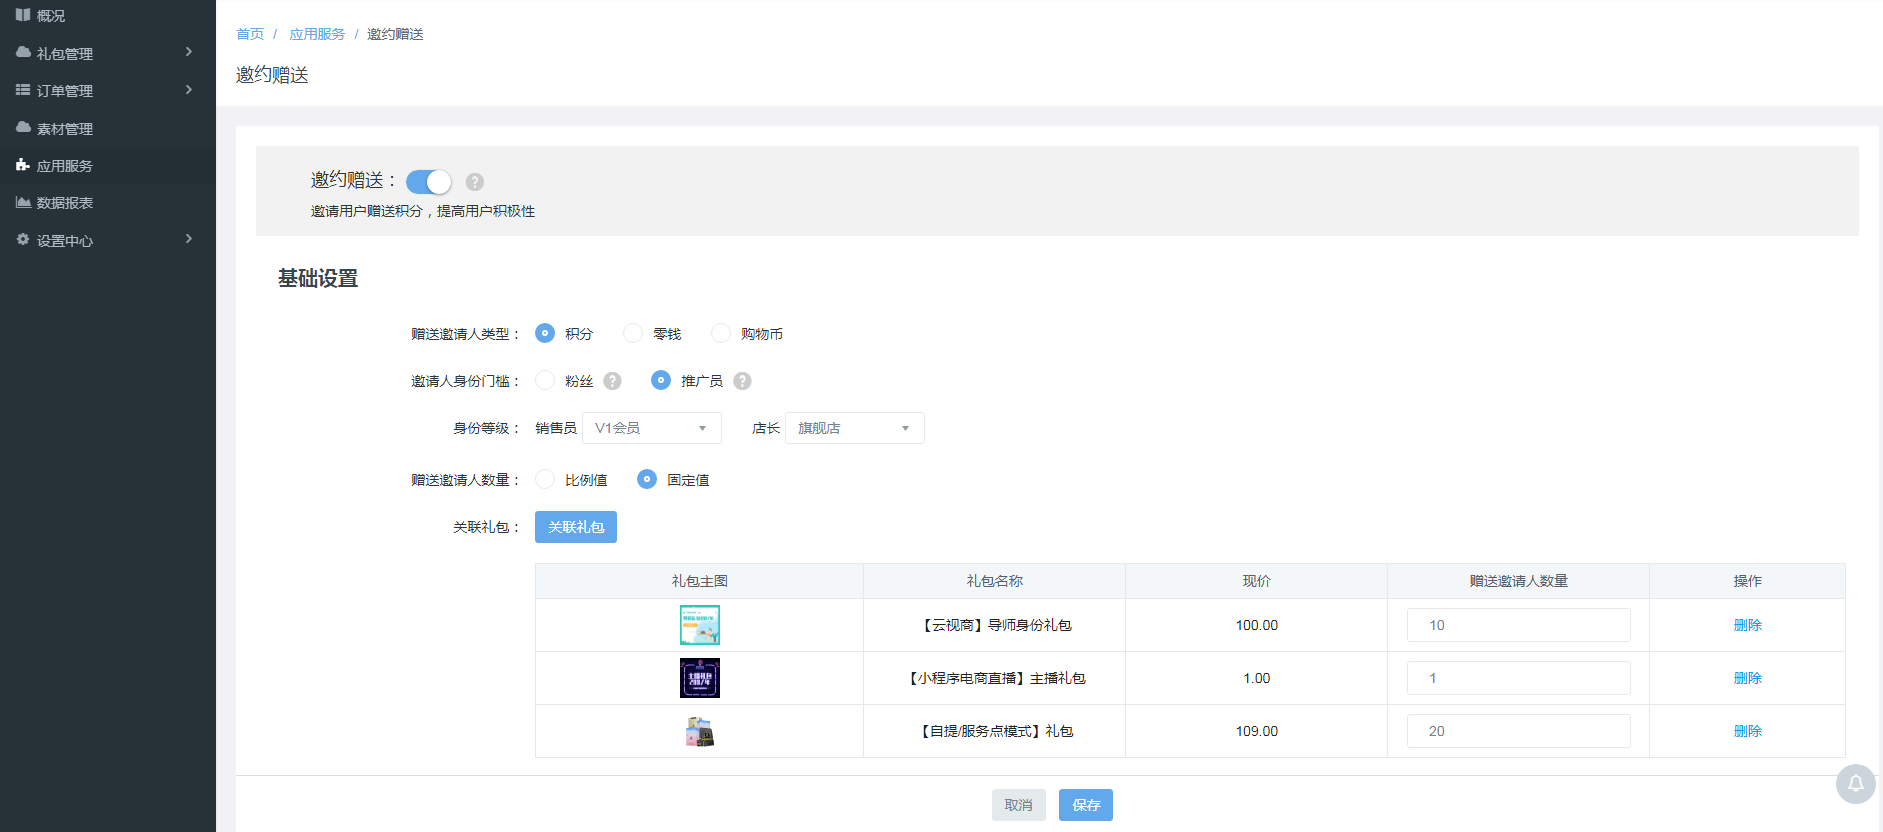
Task: Open the 店长 旗舰店 dropdown
Action: pos(854,428)
